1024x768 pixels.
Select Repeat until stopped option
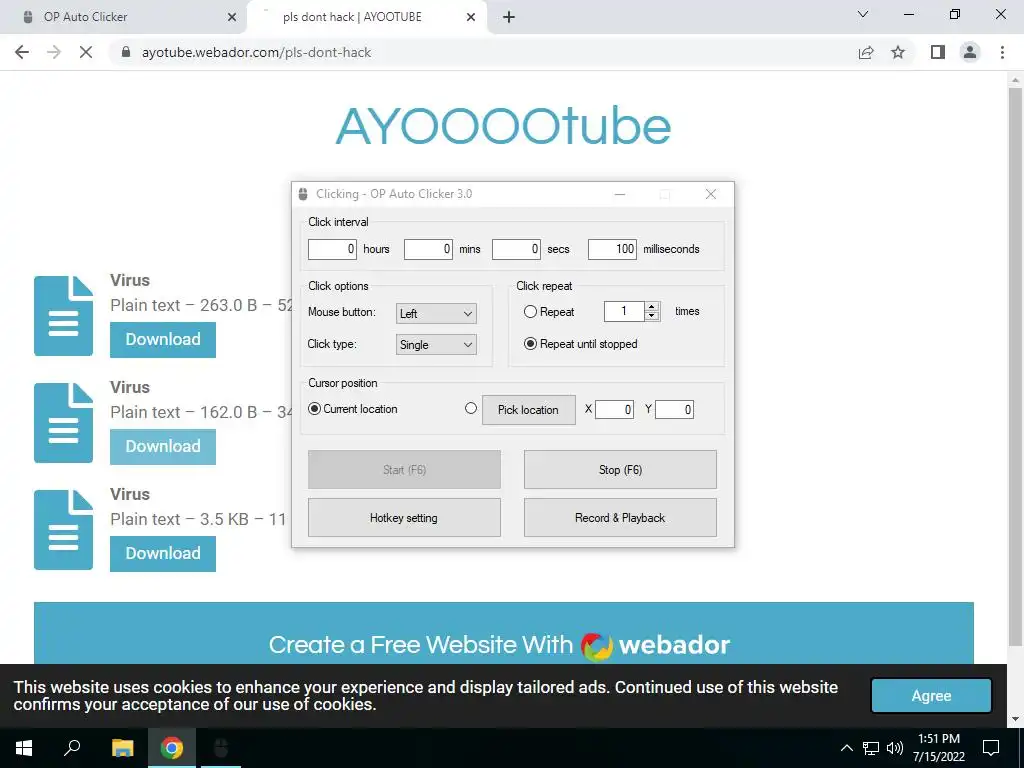[x=530, y=344]
